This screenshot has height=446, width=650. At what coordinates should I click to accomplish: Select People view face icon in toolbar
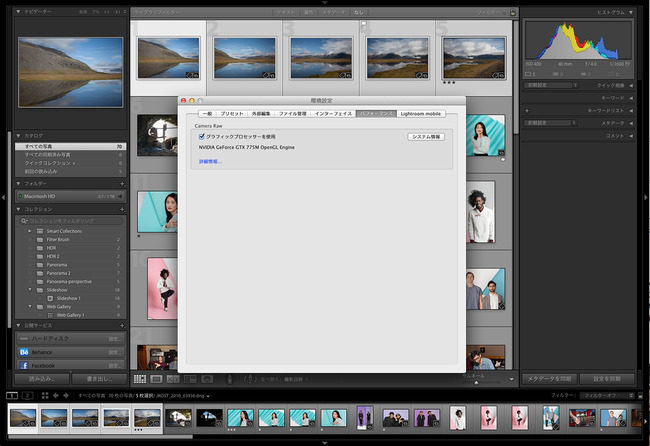click(207, 379)
